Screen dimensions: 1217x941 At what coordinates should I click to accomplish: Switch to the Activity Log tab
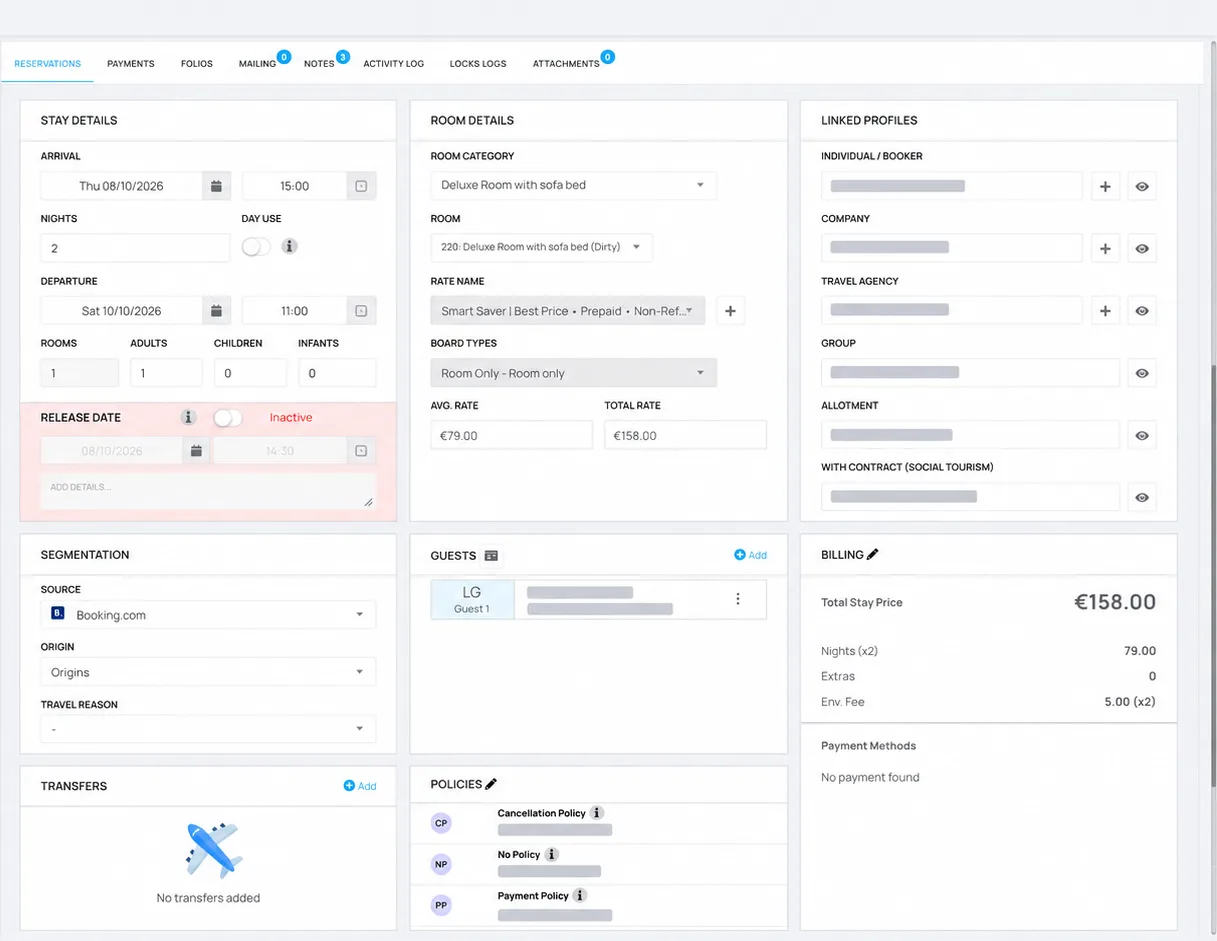point(394,63)
